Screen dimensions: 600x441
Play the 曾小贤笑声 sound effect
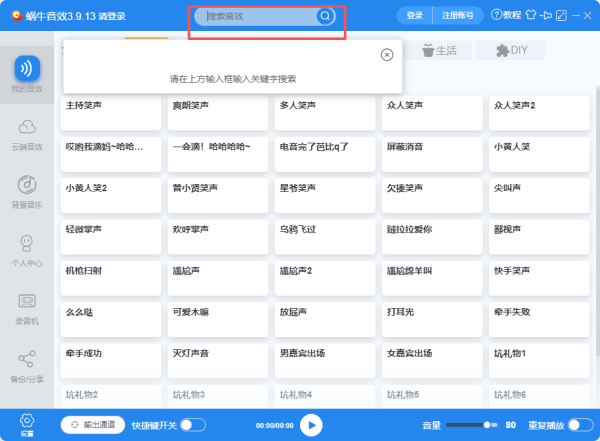coord(218,196)
